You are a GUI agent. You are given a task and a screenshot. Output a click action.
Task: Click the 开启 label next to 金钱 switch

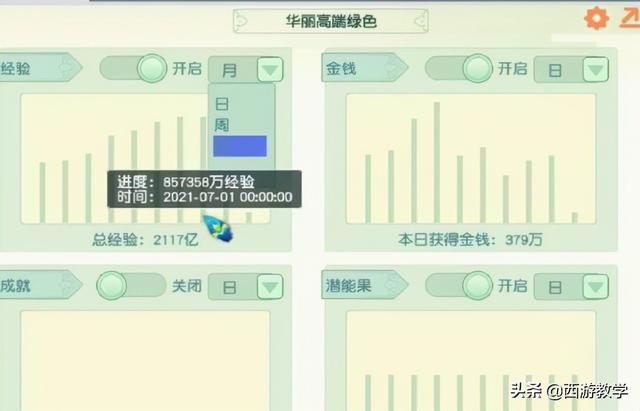pyautogui.click(x=513, y=68)
